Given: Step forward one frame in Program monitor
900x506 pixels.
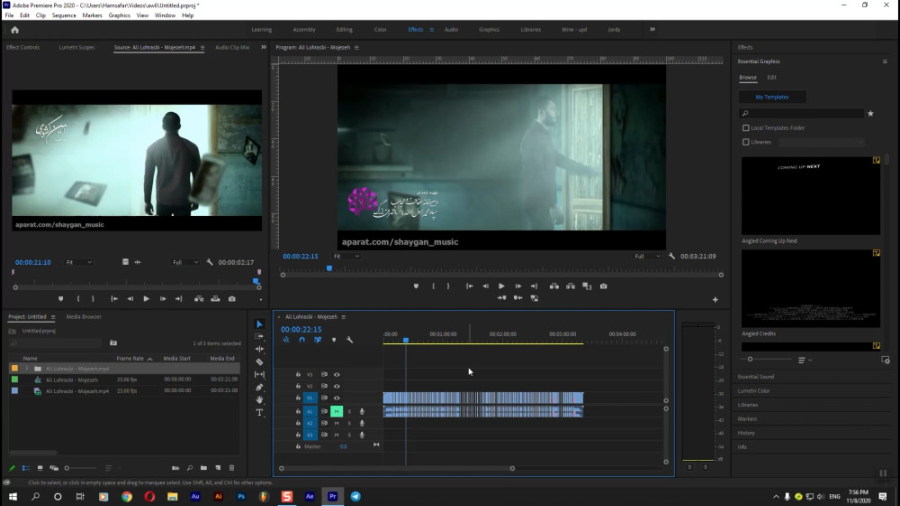Looking at the screenshot, I should tap(518, 286).
